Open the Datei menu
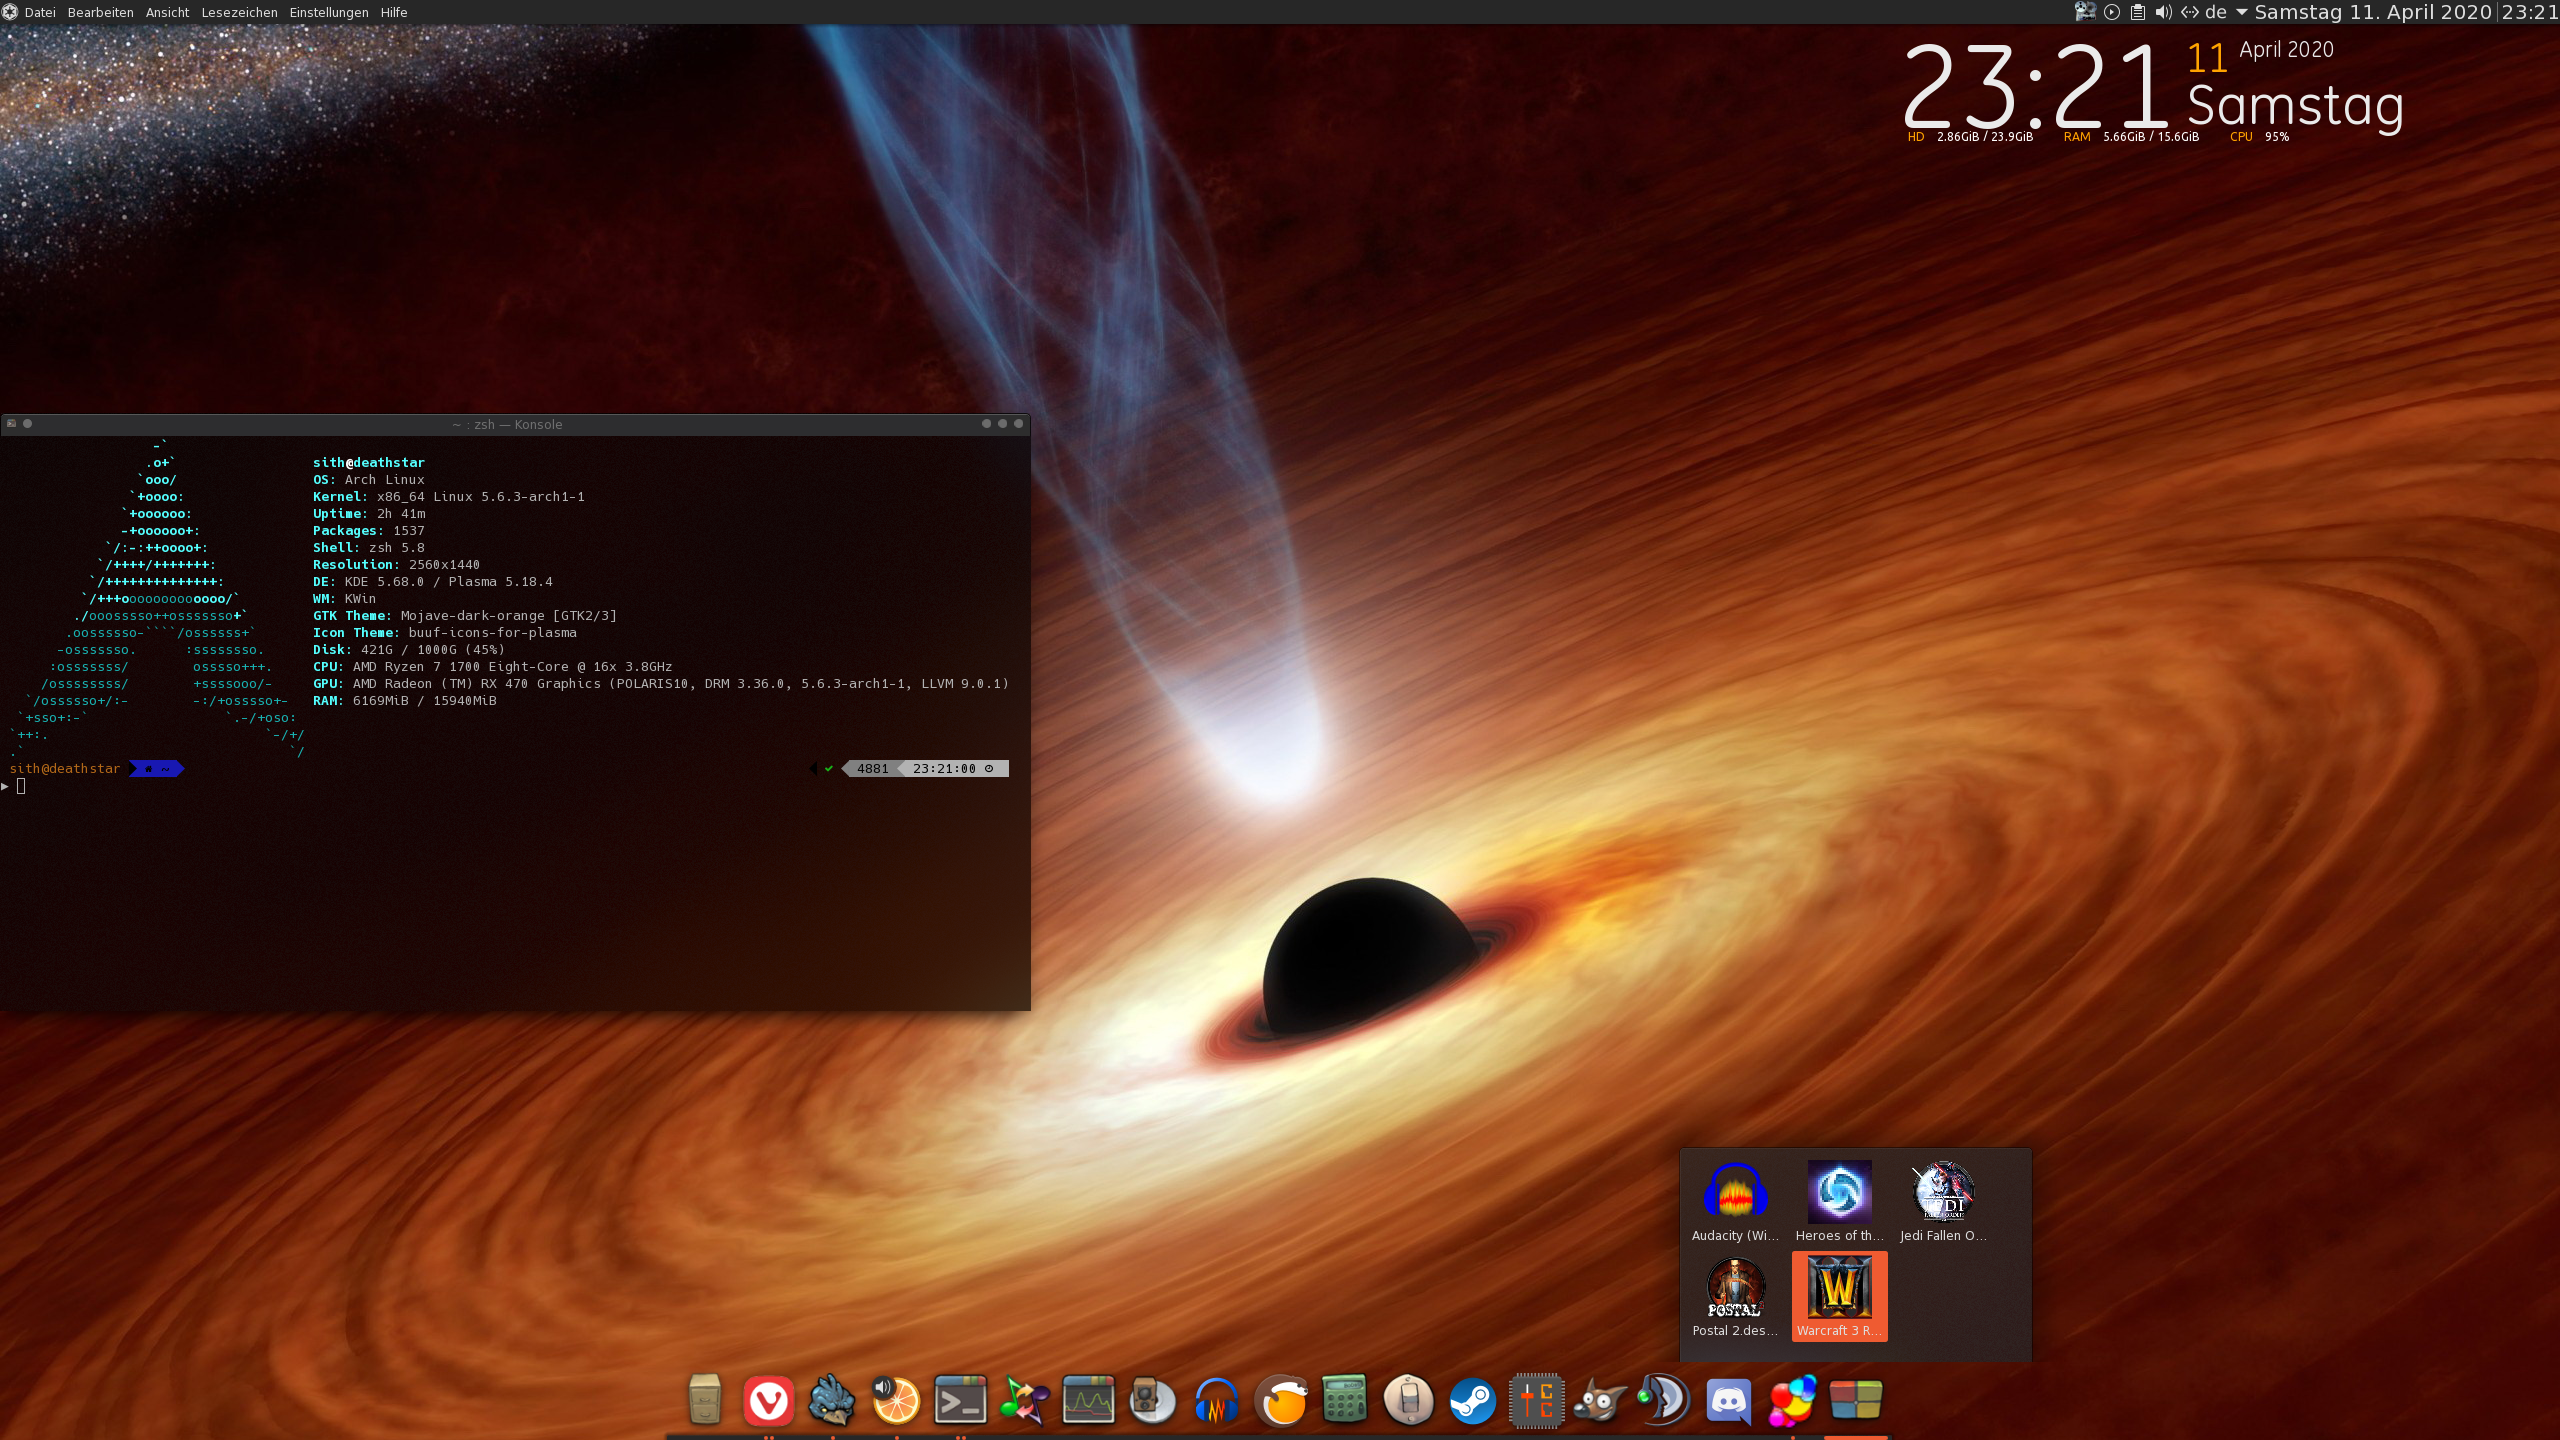This screenshot has height=1440, width=2560. 40,12
